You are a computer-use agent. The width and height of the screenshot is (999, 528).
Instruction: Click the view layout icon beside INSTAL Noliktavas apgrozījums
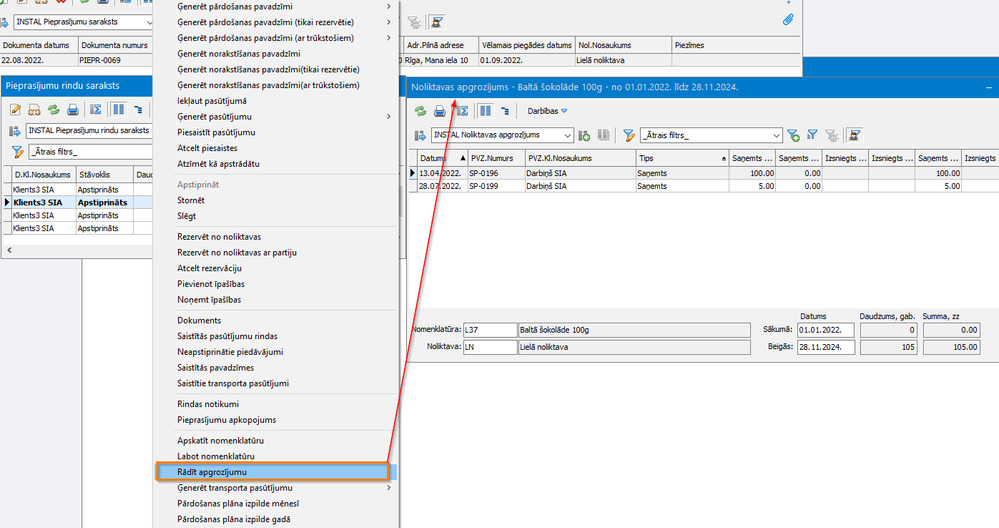[420, 136]
